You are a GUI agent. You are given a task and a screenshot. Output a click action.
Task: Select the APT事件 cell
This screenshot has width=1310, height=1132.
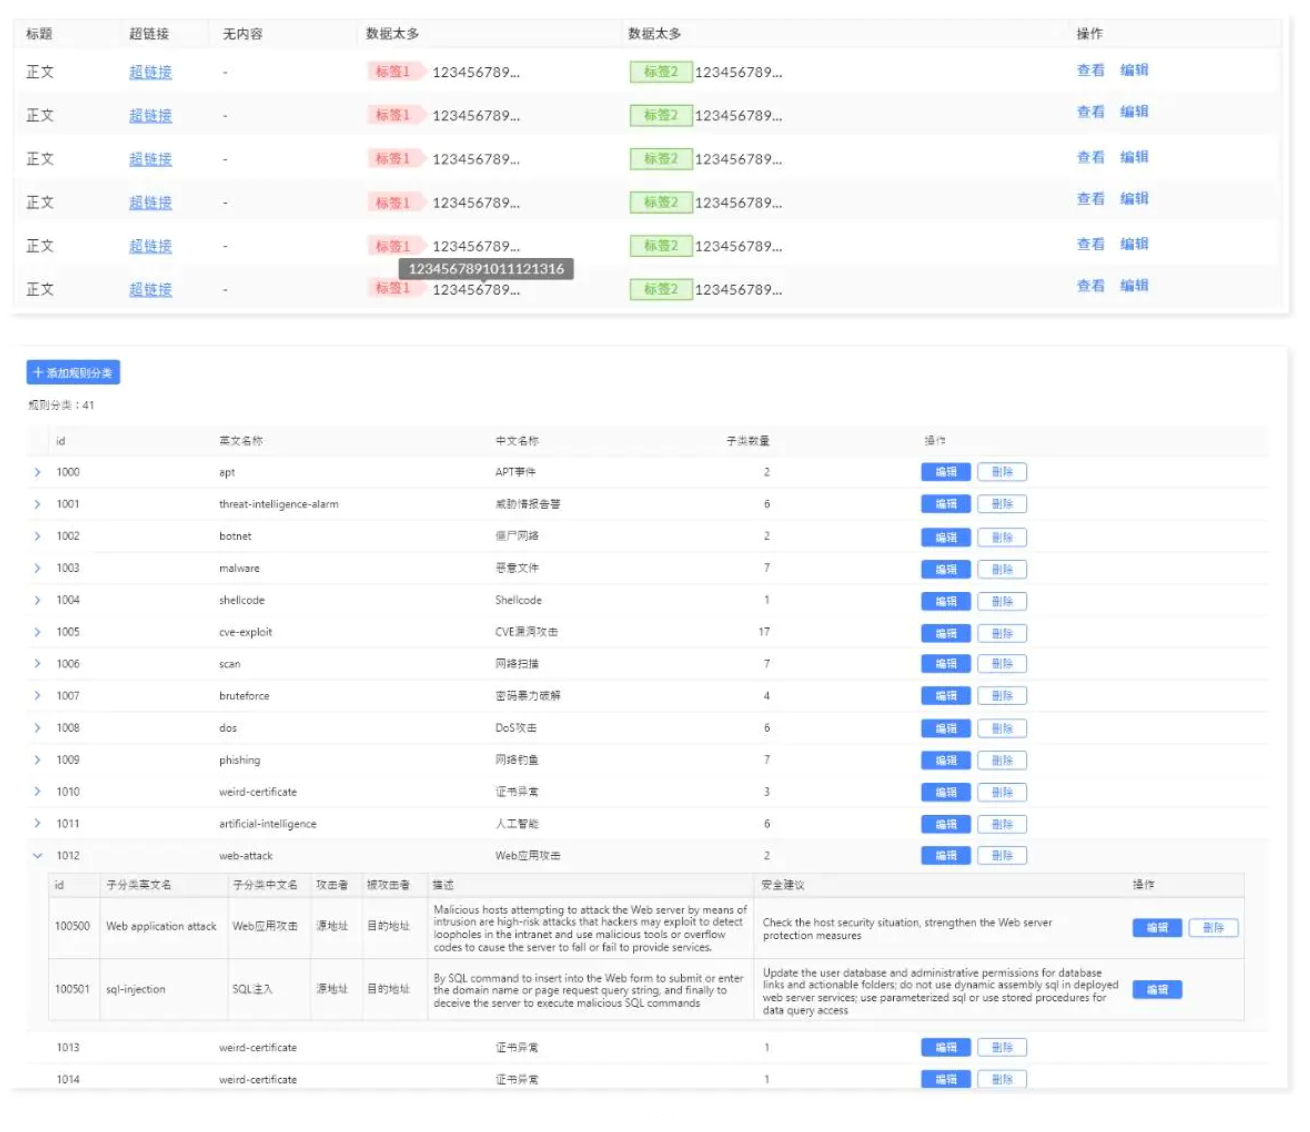coord(516,472)
